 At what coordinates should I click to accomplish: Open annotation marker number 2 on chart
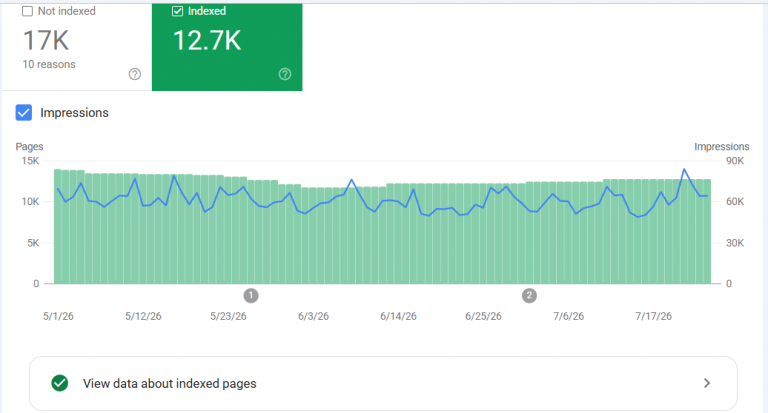click(x=529, y=295)
